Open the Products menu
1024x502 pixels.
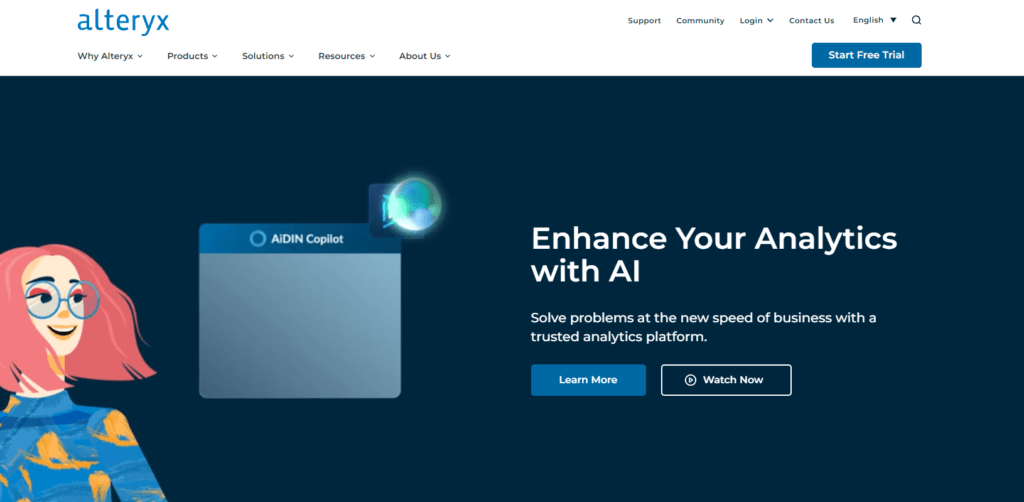click(192, 56)
